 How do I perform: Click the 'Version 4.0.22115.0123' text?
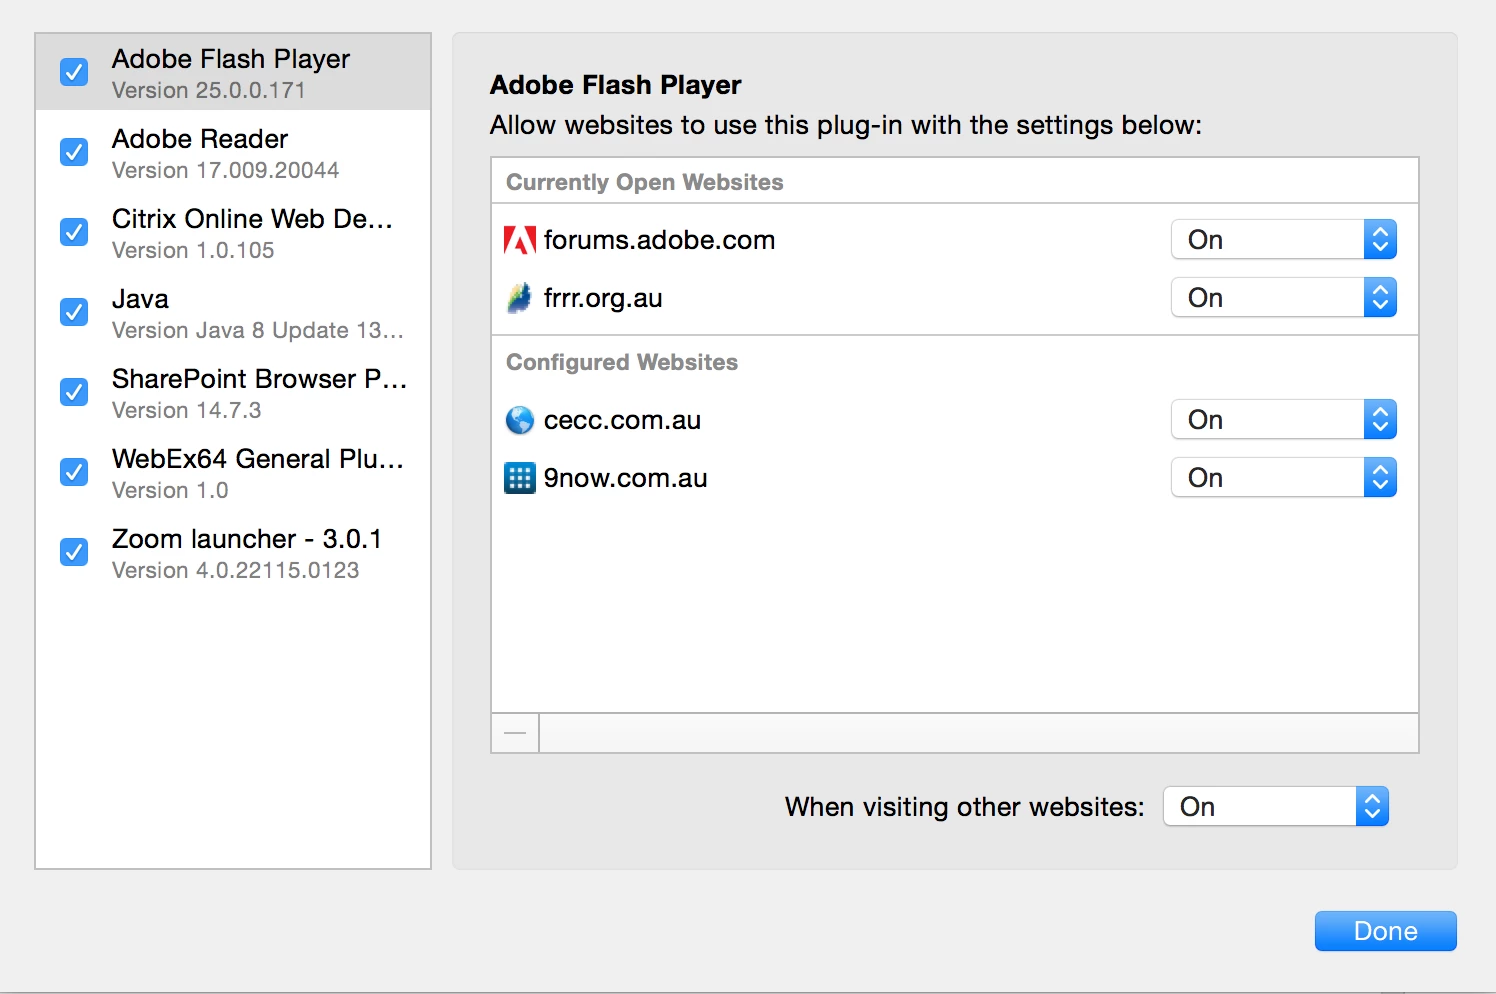coord(236,570)
